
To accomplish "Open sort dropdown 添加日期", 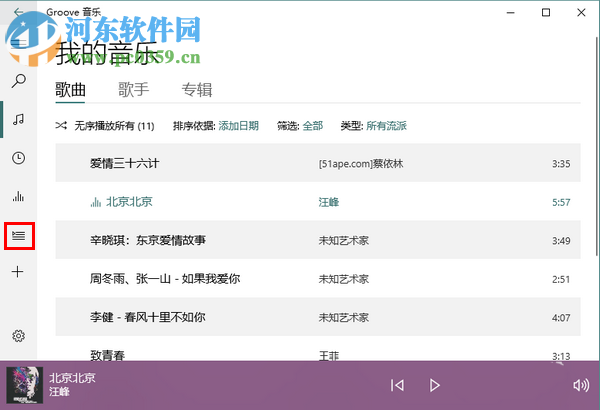I will pos(239,126).
